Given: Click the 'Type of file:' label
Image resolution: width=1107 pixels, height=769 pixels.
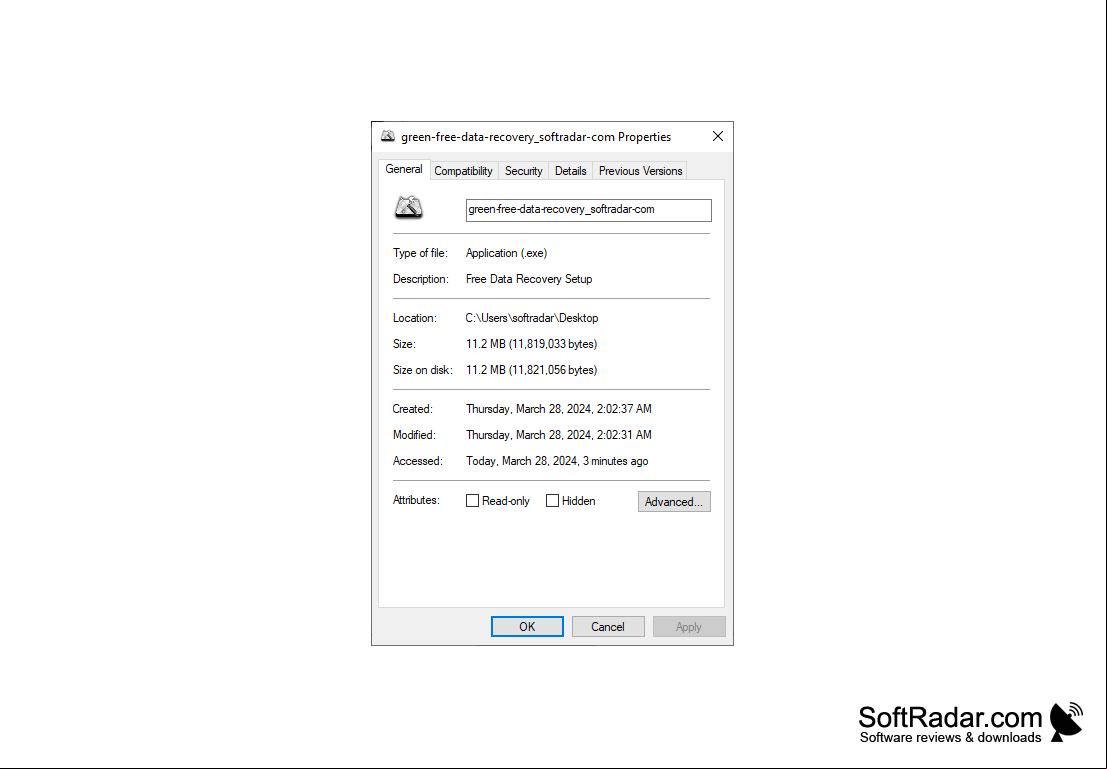Looking at the screenshot, I should pos(420,253).
